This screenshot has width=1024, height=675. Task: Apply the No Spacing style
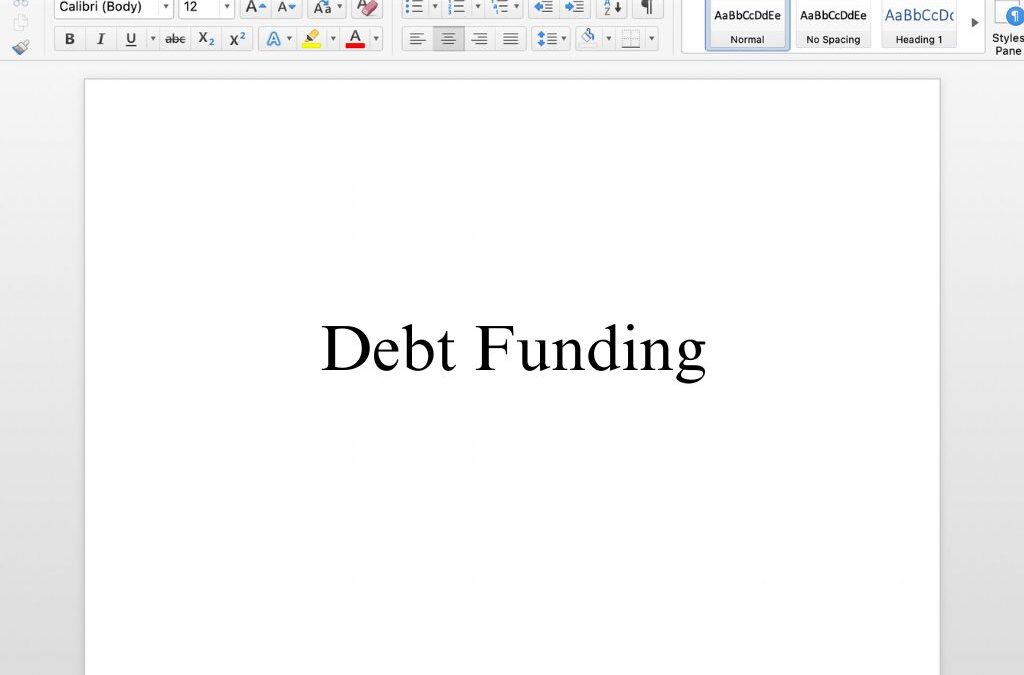tap(833, 25)
